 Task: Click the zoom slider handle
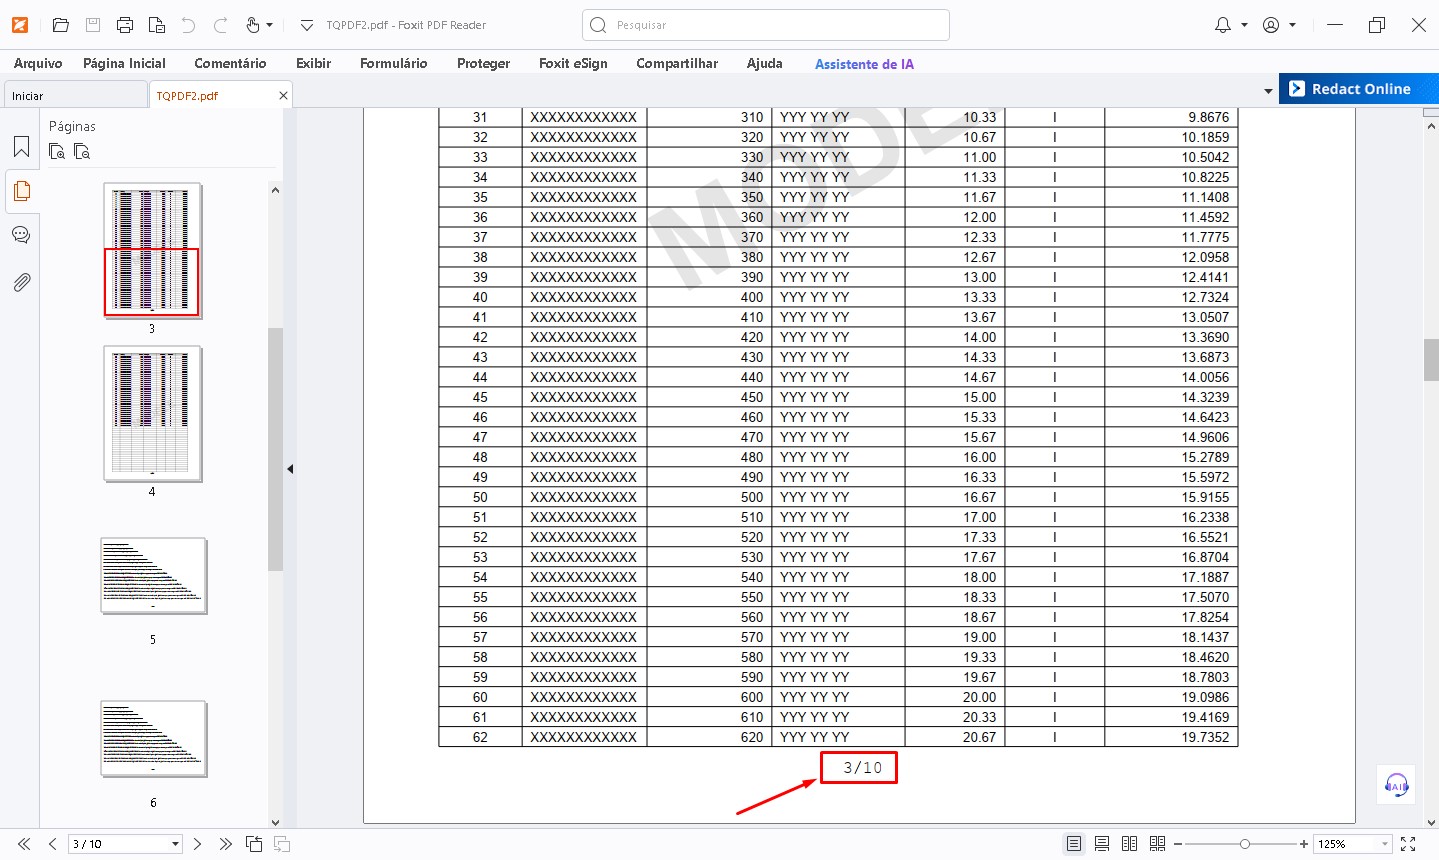coord(1245,844)
